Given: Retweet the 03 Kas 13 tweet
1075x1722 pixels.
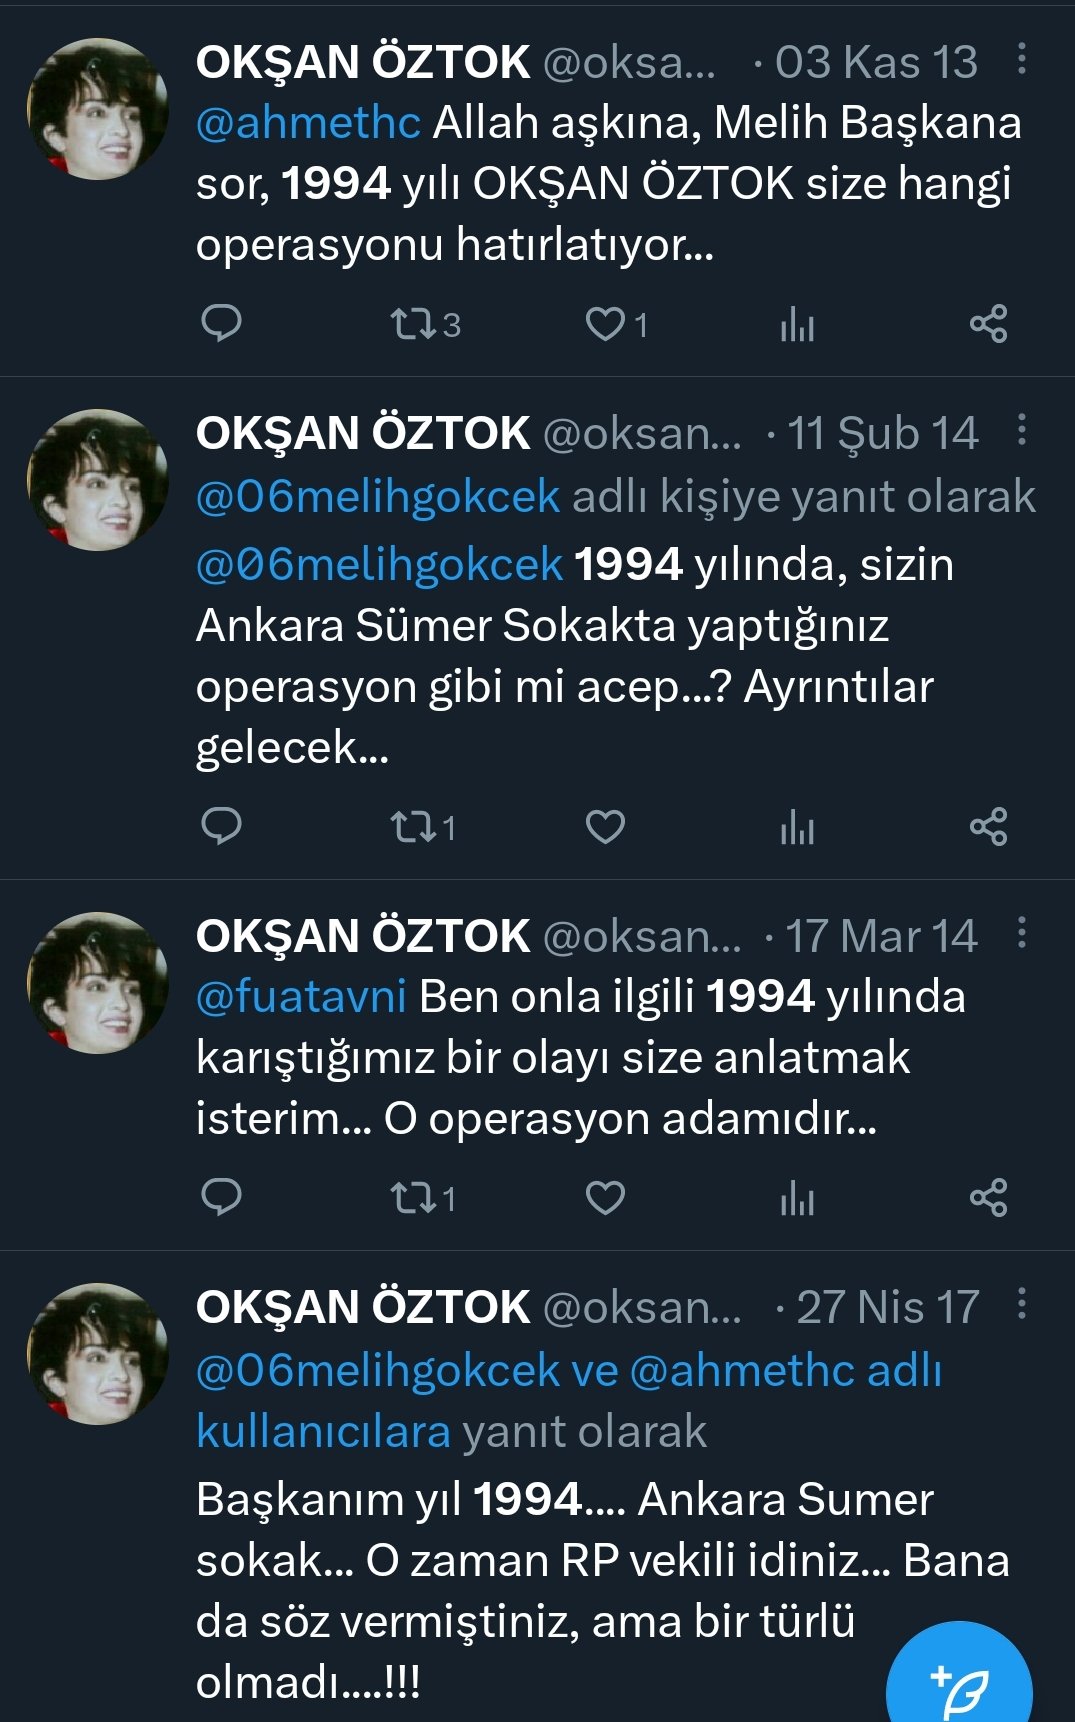Looking at the screenshot, I should coord(424,324).
